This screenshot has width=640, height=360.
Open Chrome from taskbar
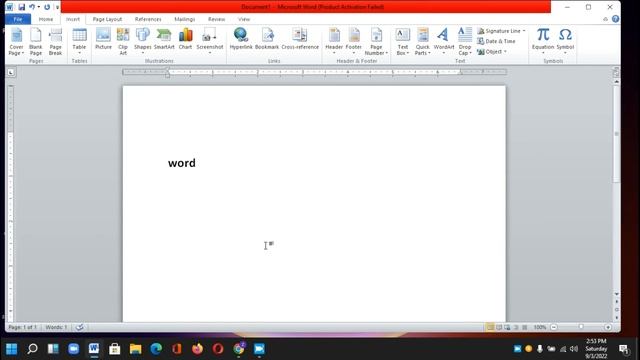point(239,349)
